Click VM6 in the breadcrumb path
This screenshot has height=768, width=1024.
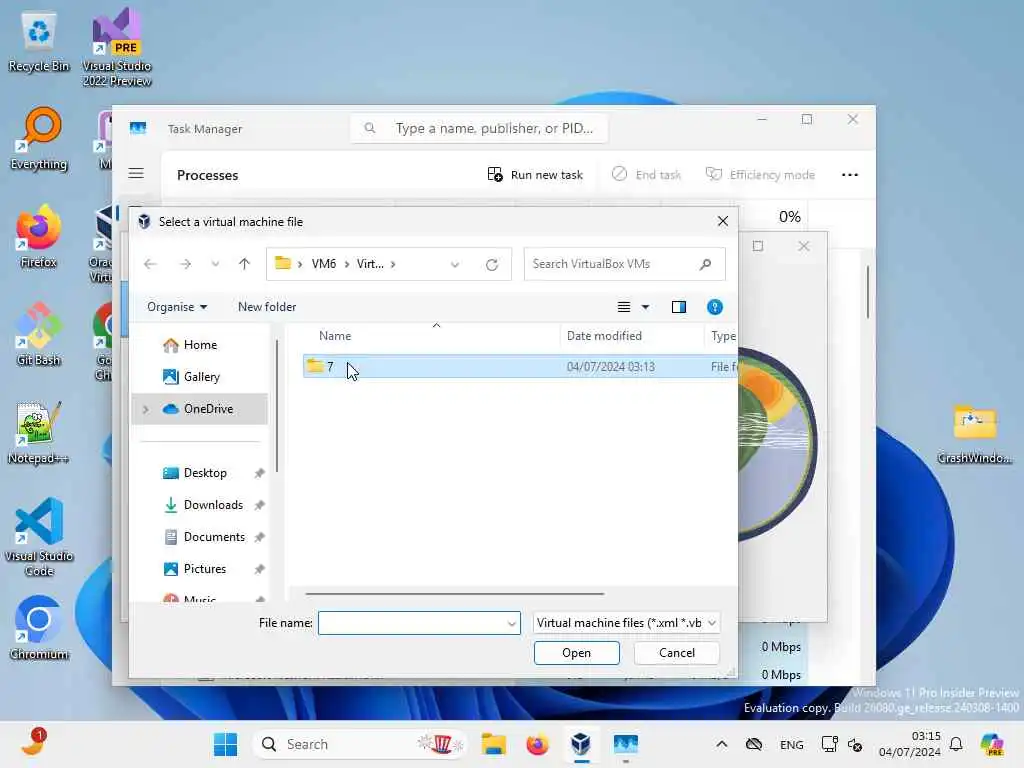(324, 264)
